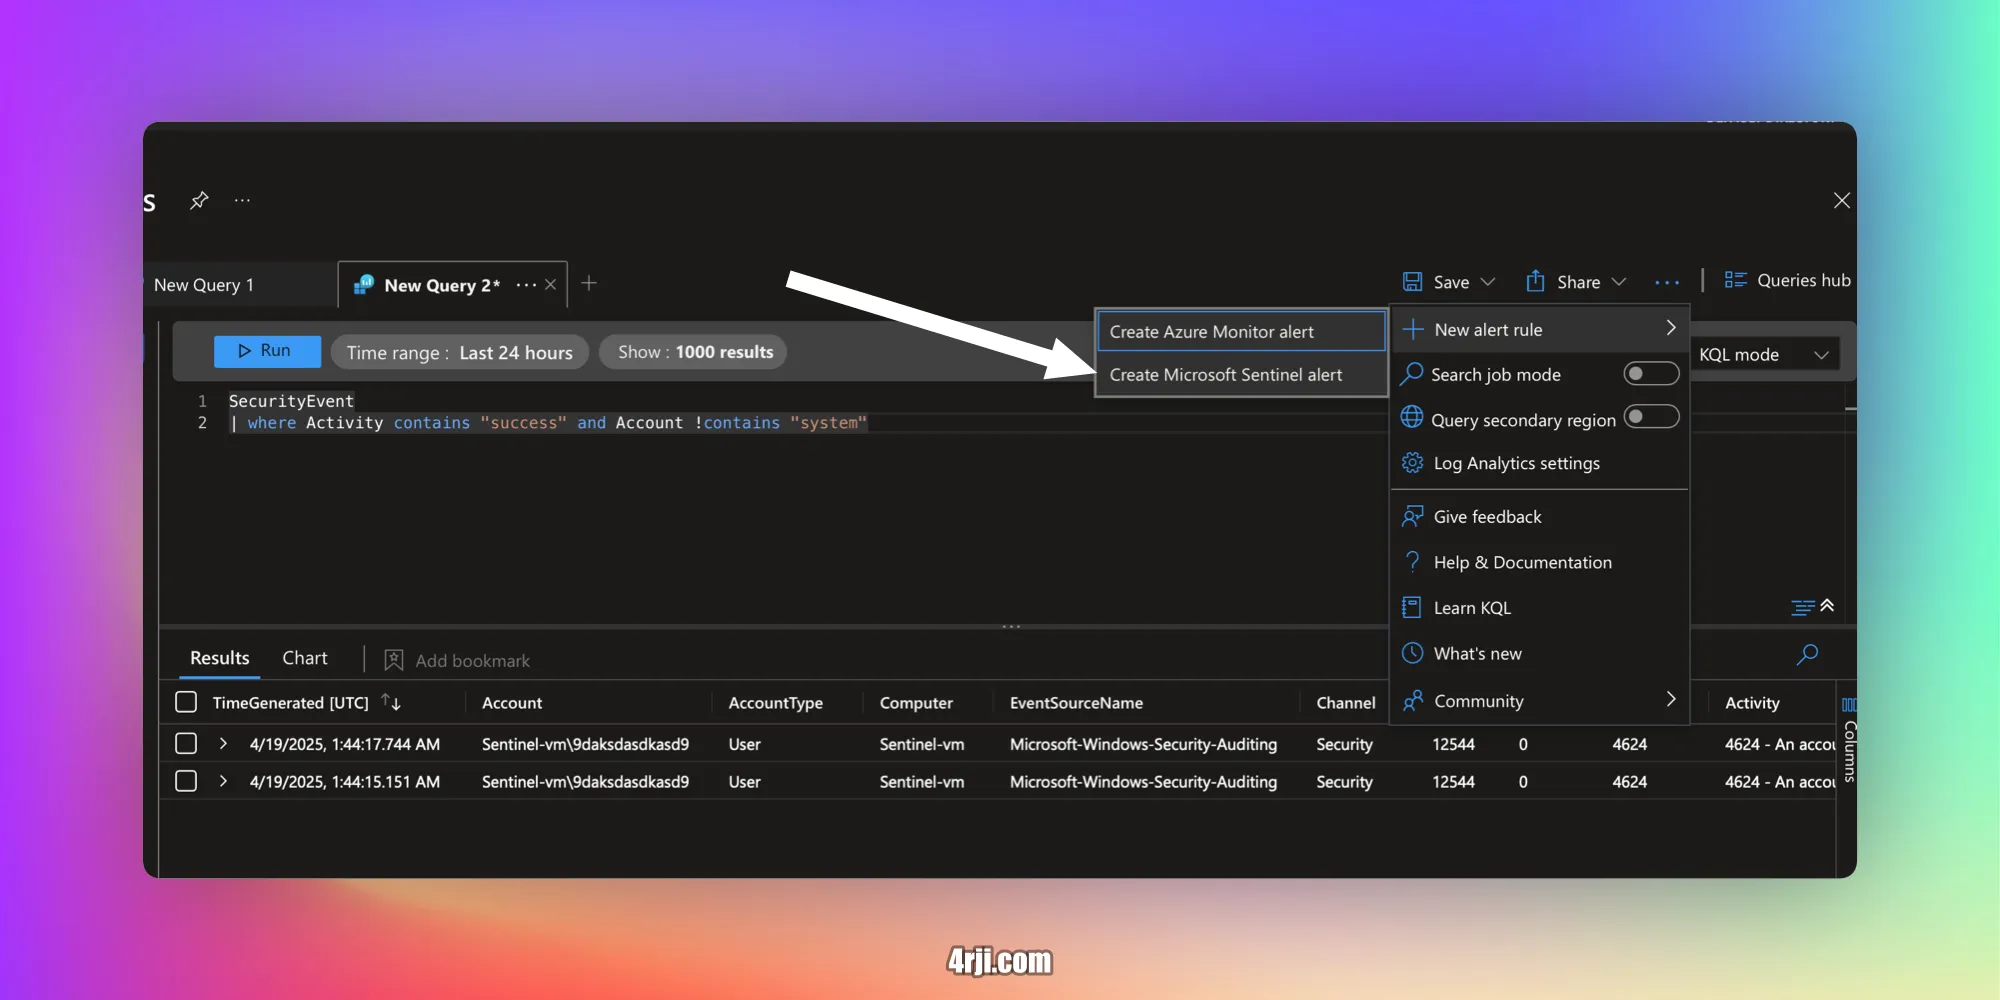Select Learn KQL
Image resolution: width=2000 pixels, height=1000 pixels.
click(x=1470, y=607)
